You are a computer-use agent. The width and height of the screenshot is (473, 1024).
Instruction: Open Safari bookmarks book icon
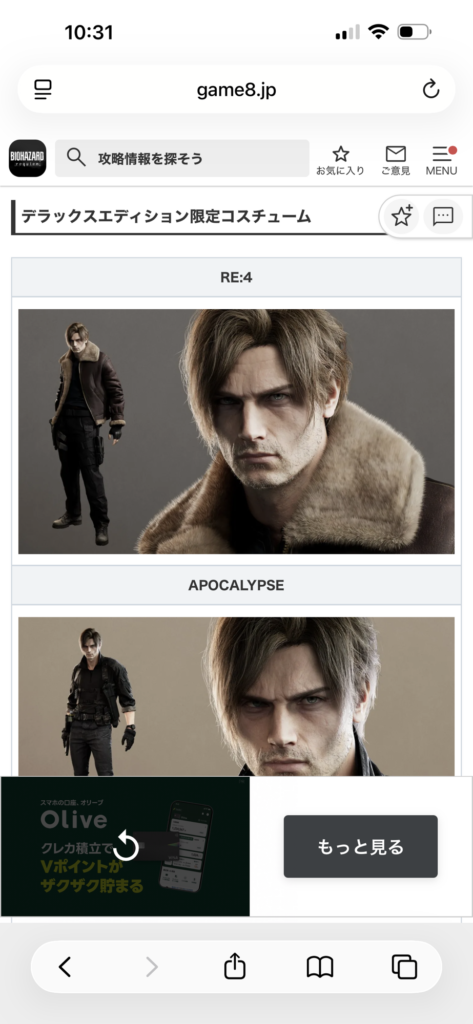[319, 967]
